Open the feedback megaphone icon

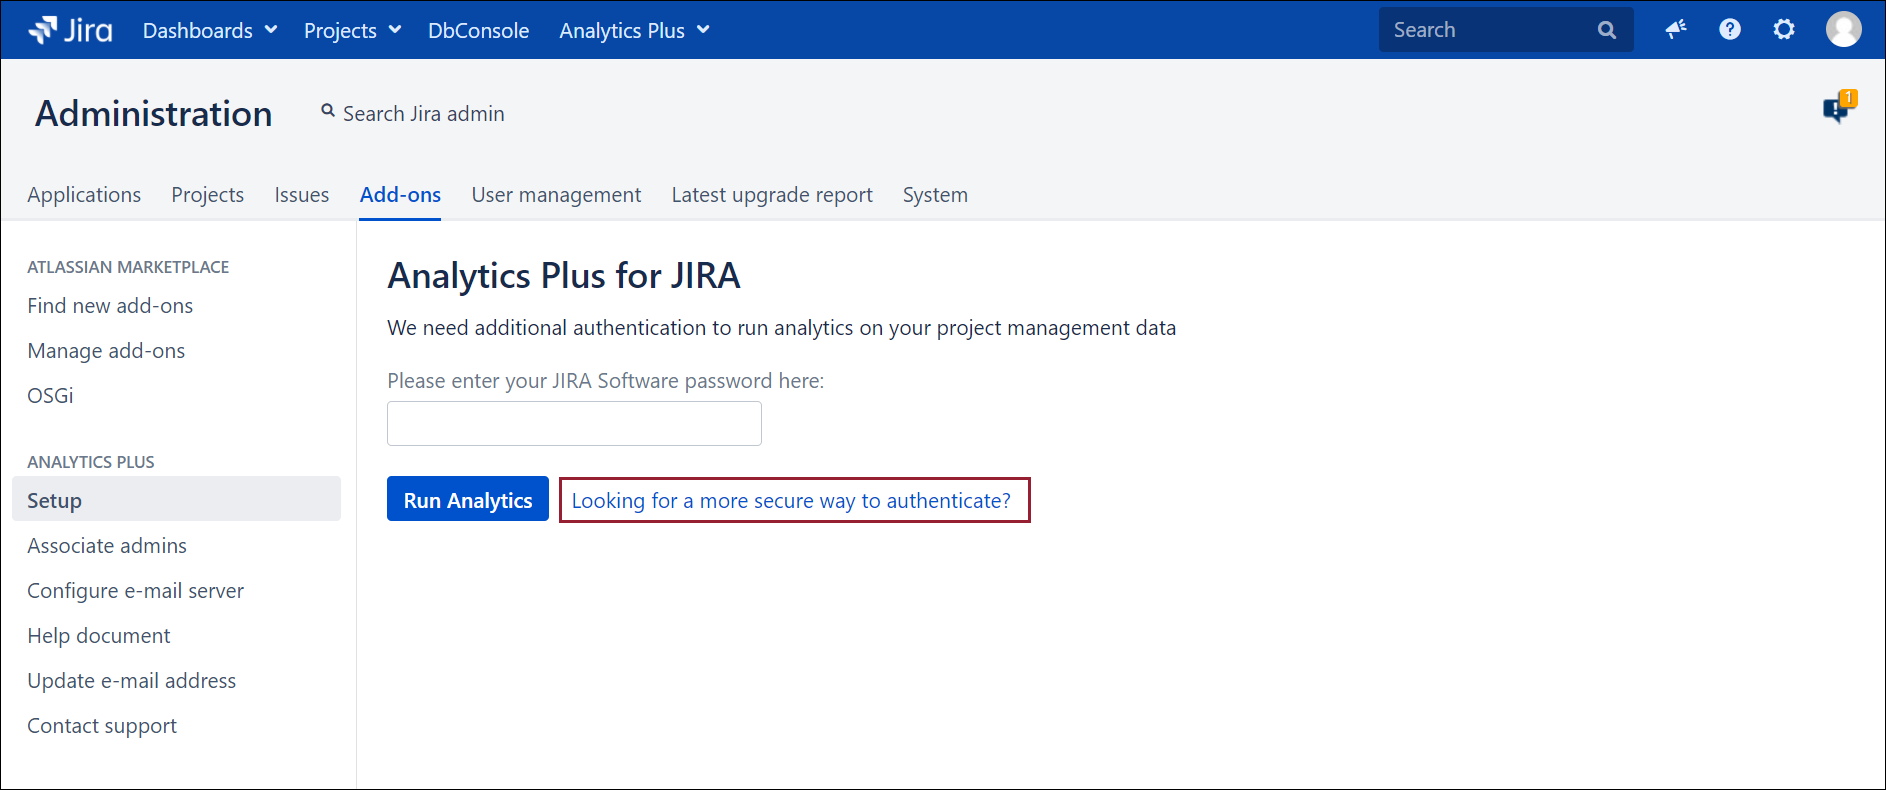click(x=1676, y=30)
